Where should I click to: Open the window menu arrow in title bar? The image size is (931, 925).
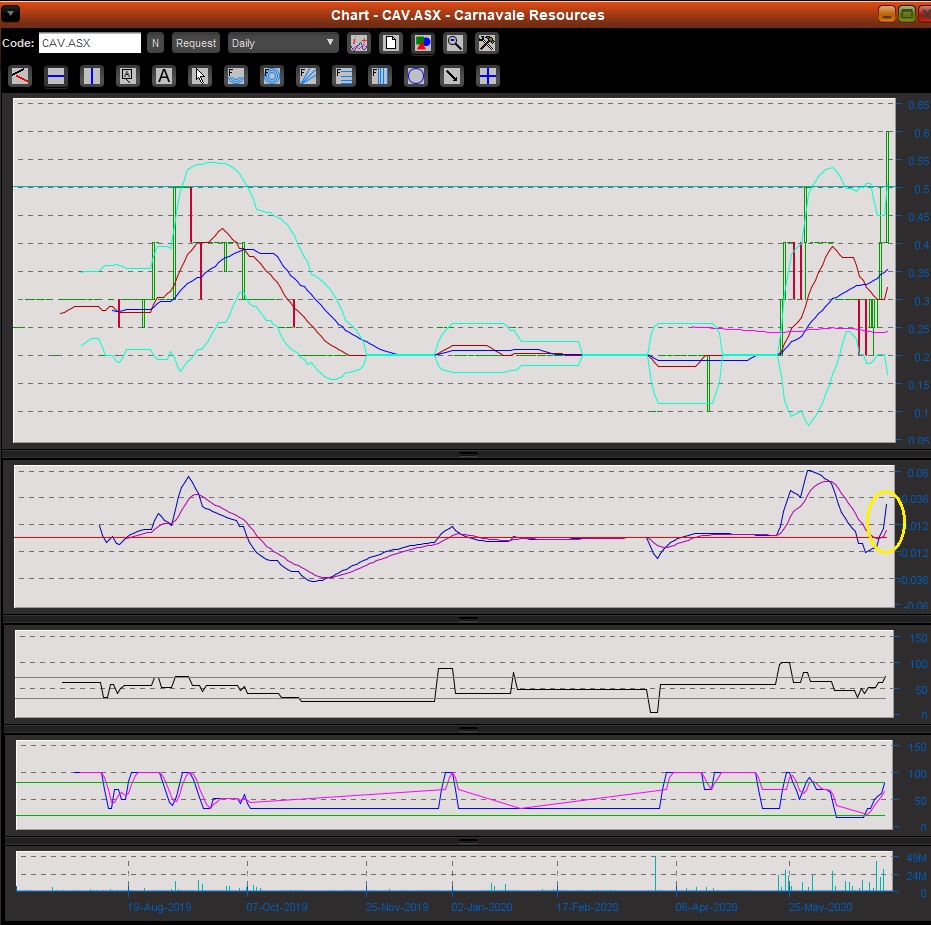point(10,14)
